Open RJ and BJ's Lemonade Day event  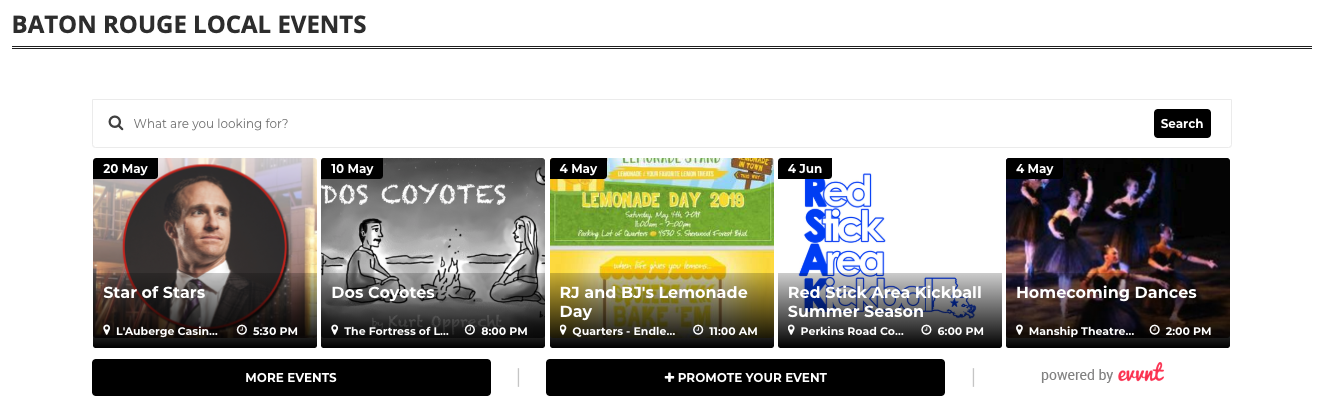(x=662, y=253)
